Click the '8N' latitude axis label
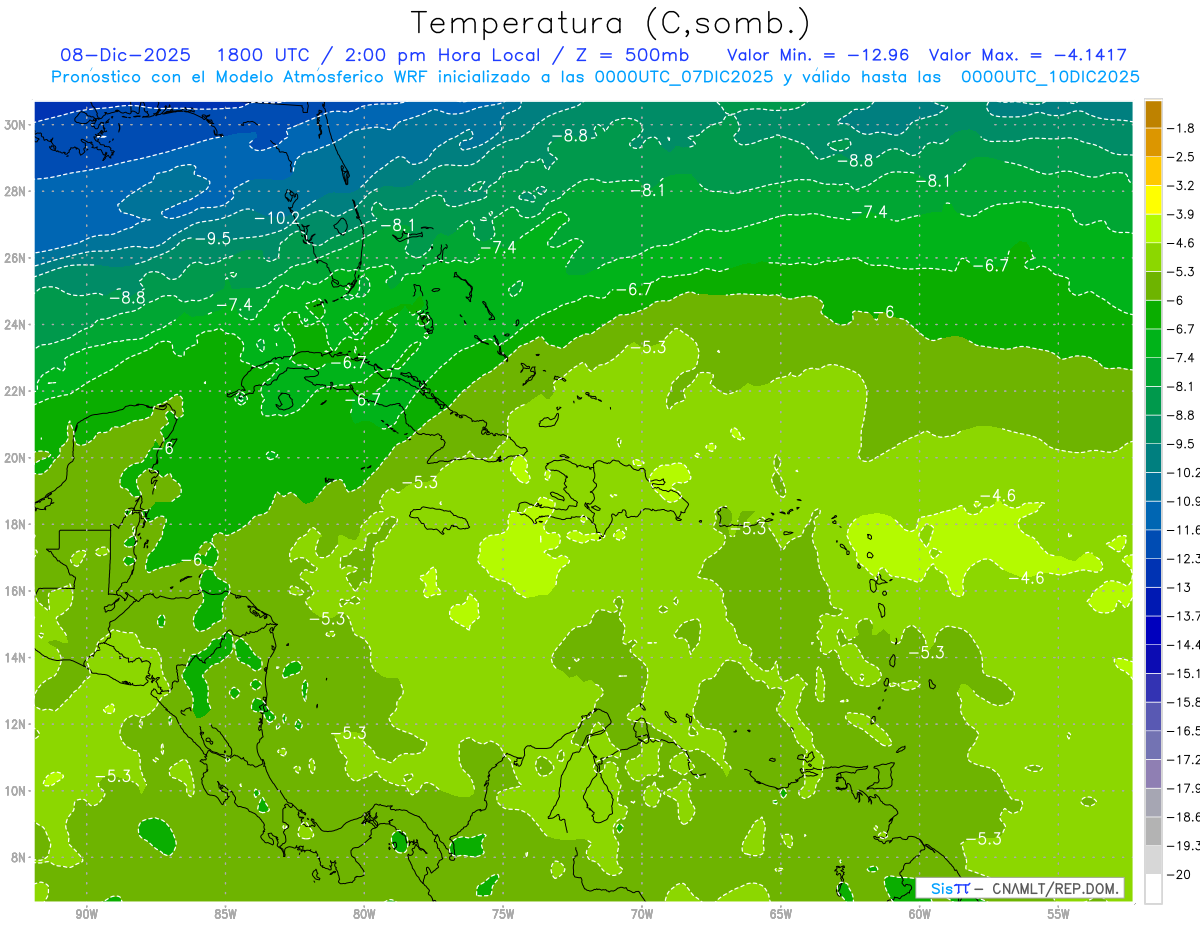 point(19,858)
